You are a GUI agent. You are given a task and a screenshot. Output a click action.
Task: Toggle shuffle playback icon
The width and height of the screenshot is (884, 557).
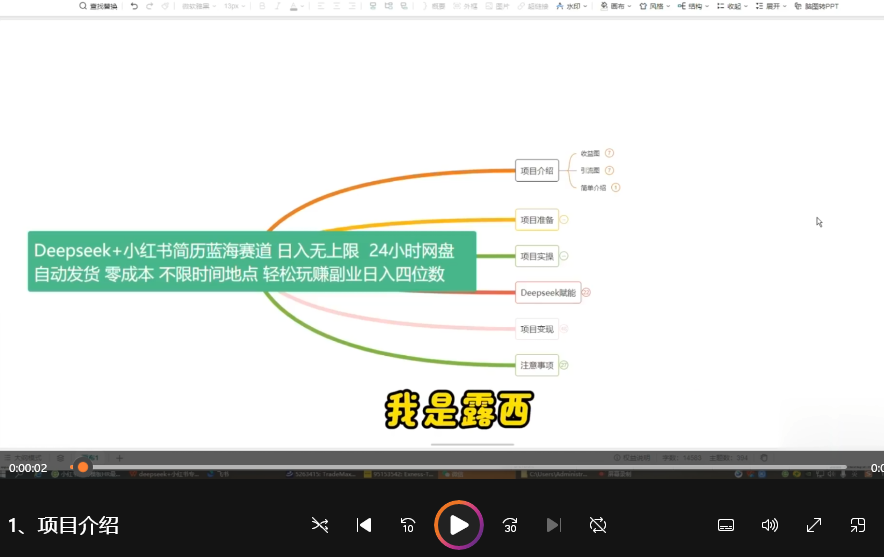coord(320,525)
